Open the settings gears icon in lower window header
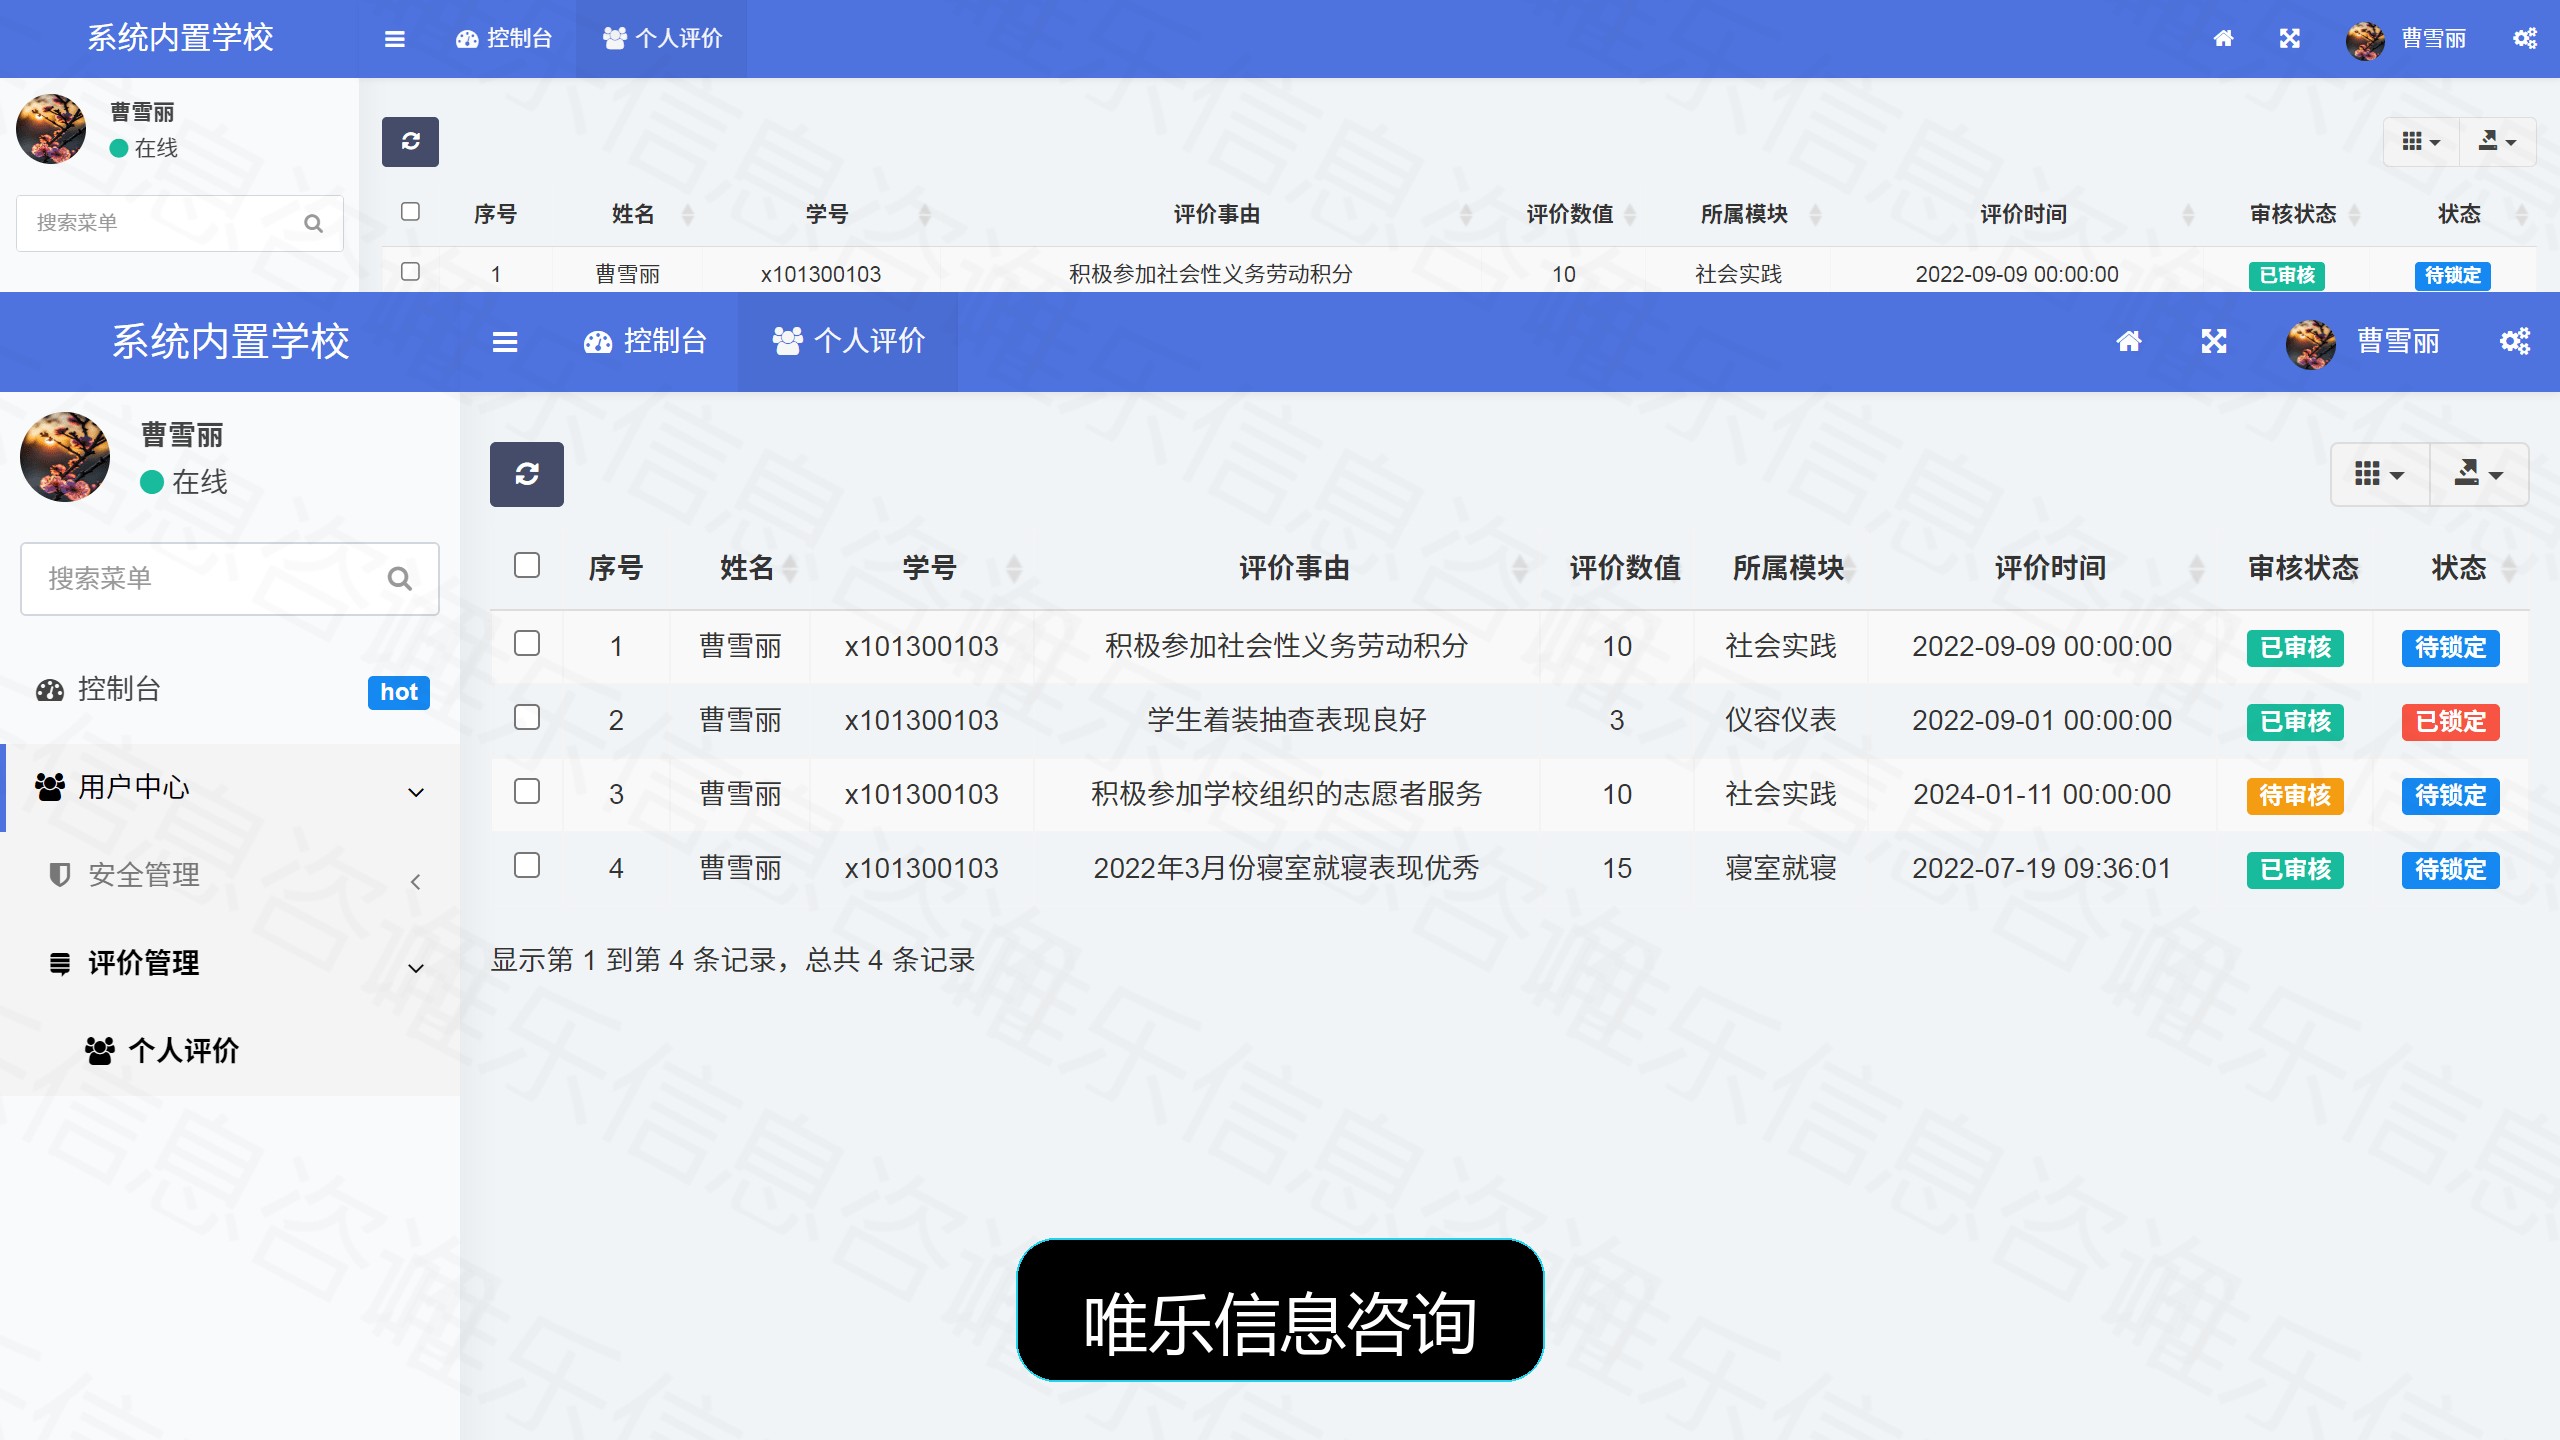The image size is (2560, 1440). 2515,342
